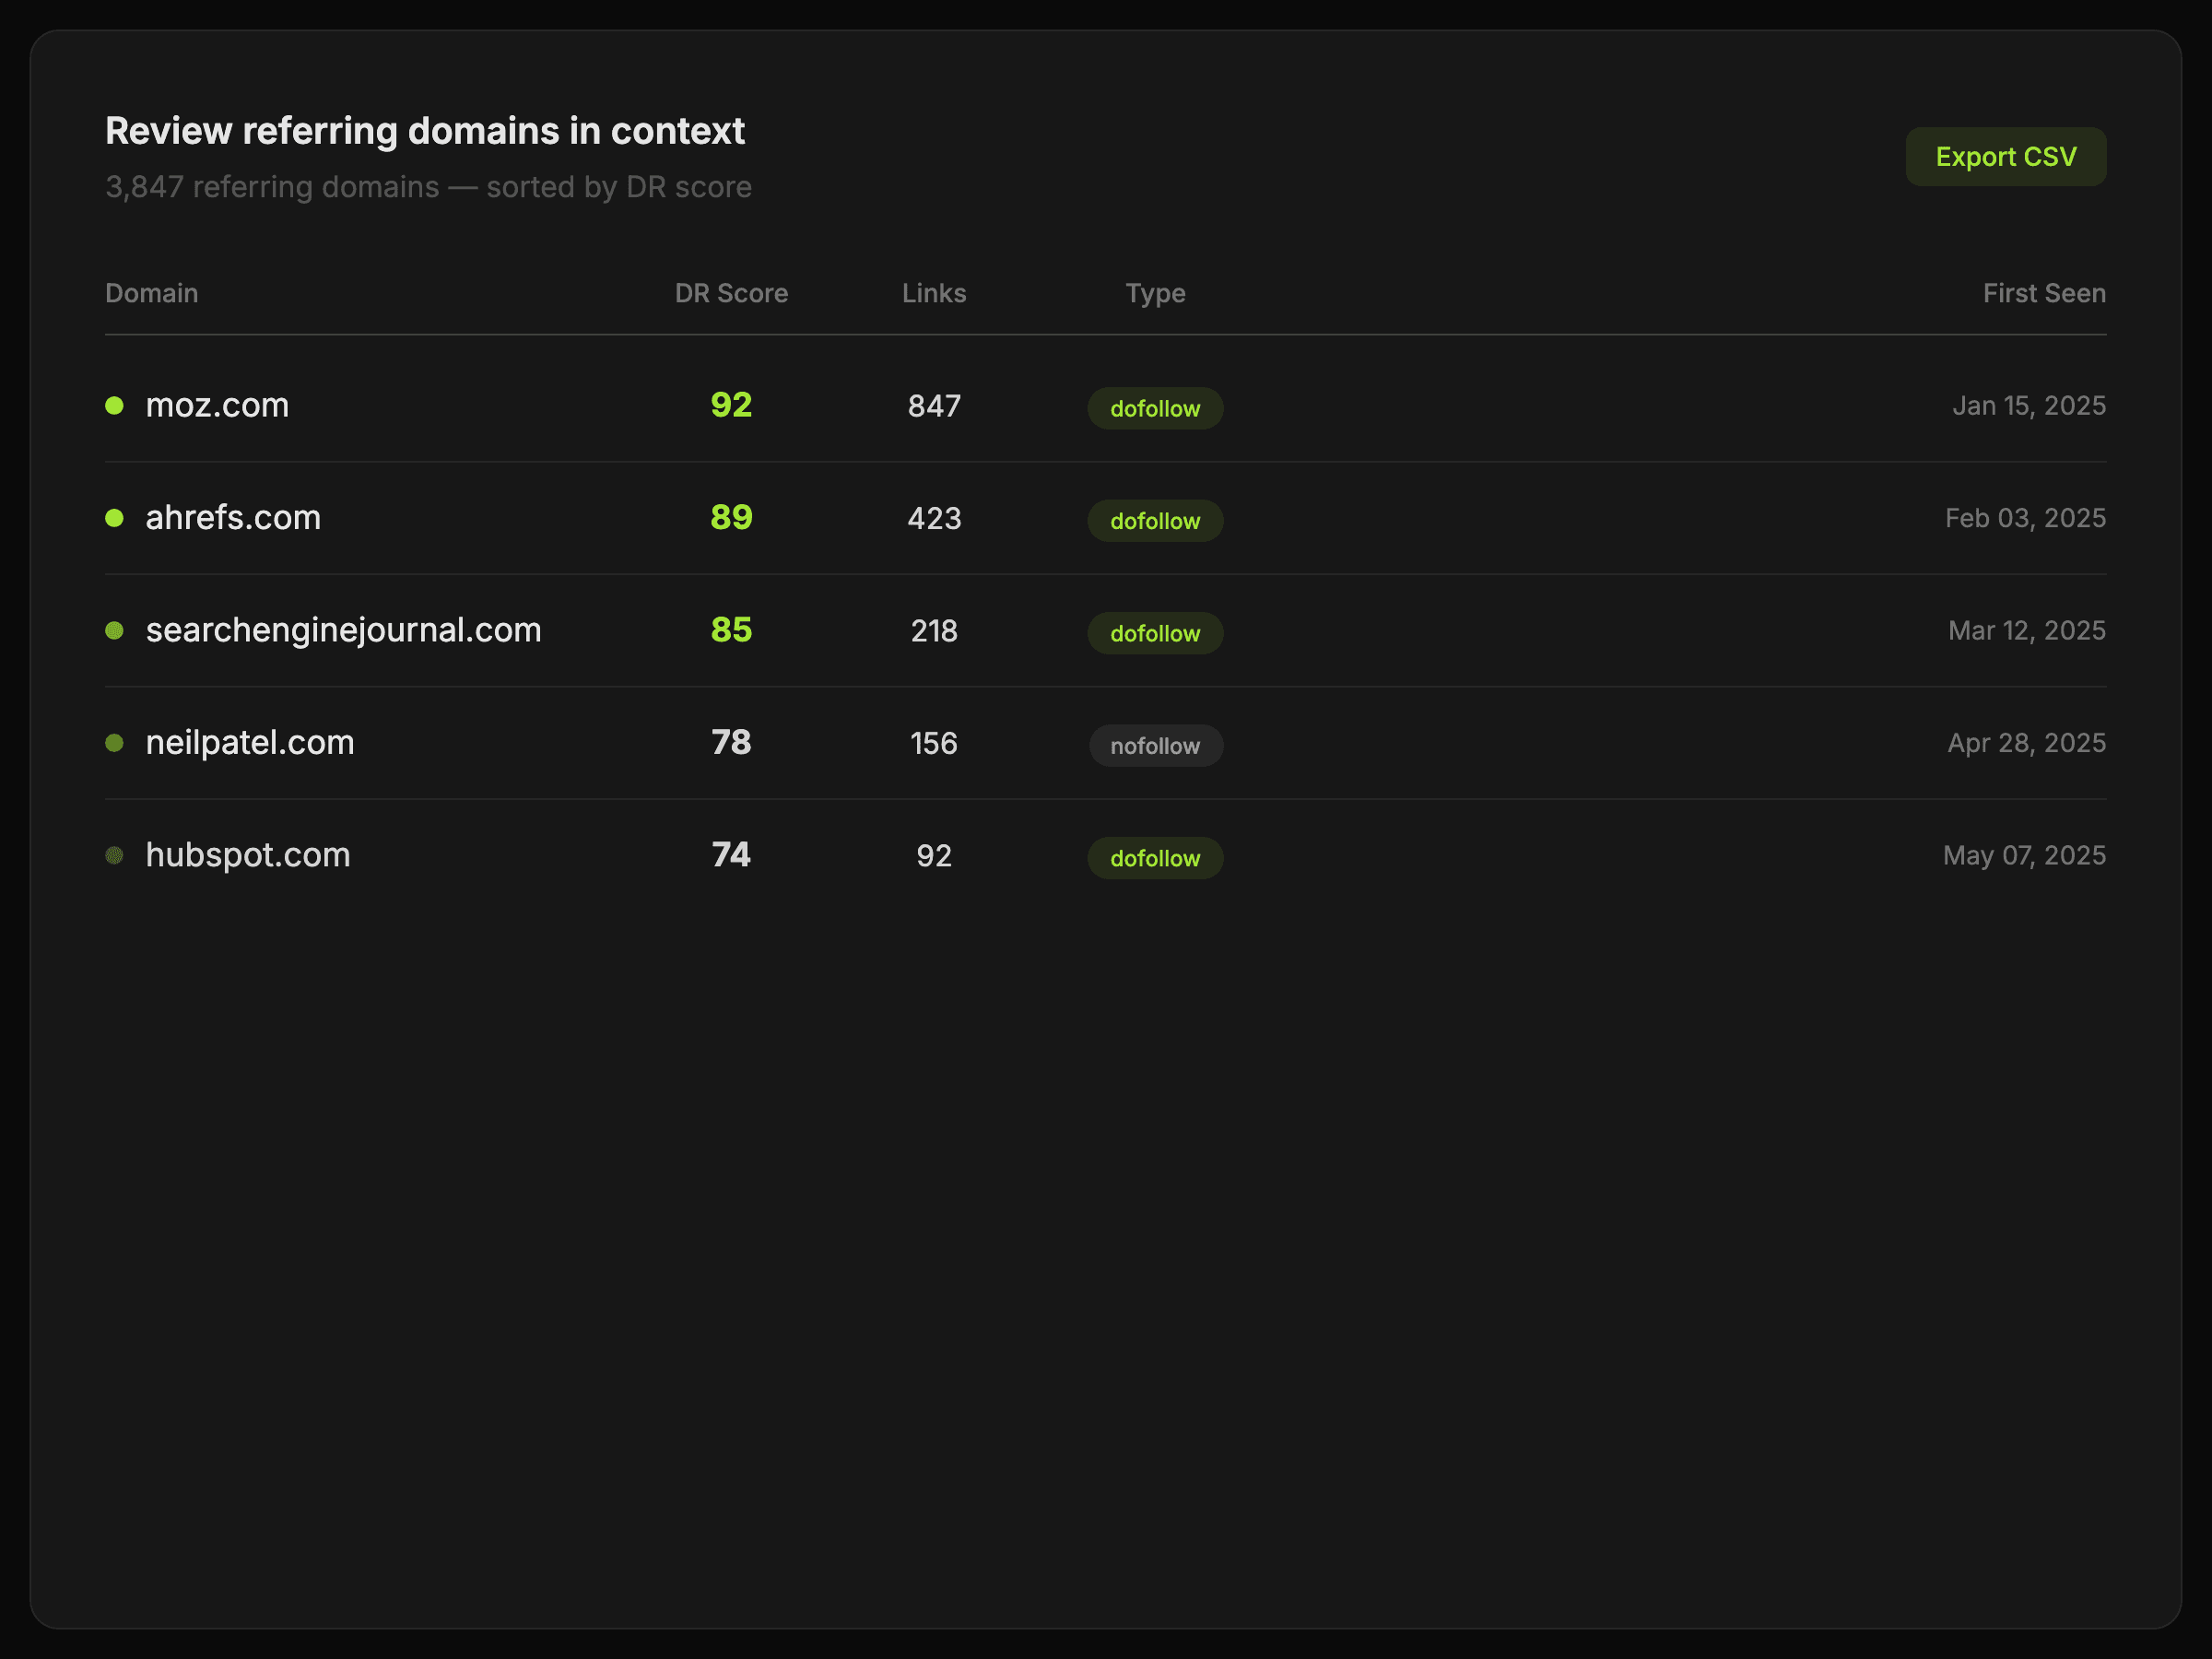Viewport: 2212px width, 1659px height.
Task: Select the searchenginejournal.com domain name
Action: click(343, 630)
